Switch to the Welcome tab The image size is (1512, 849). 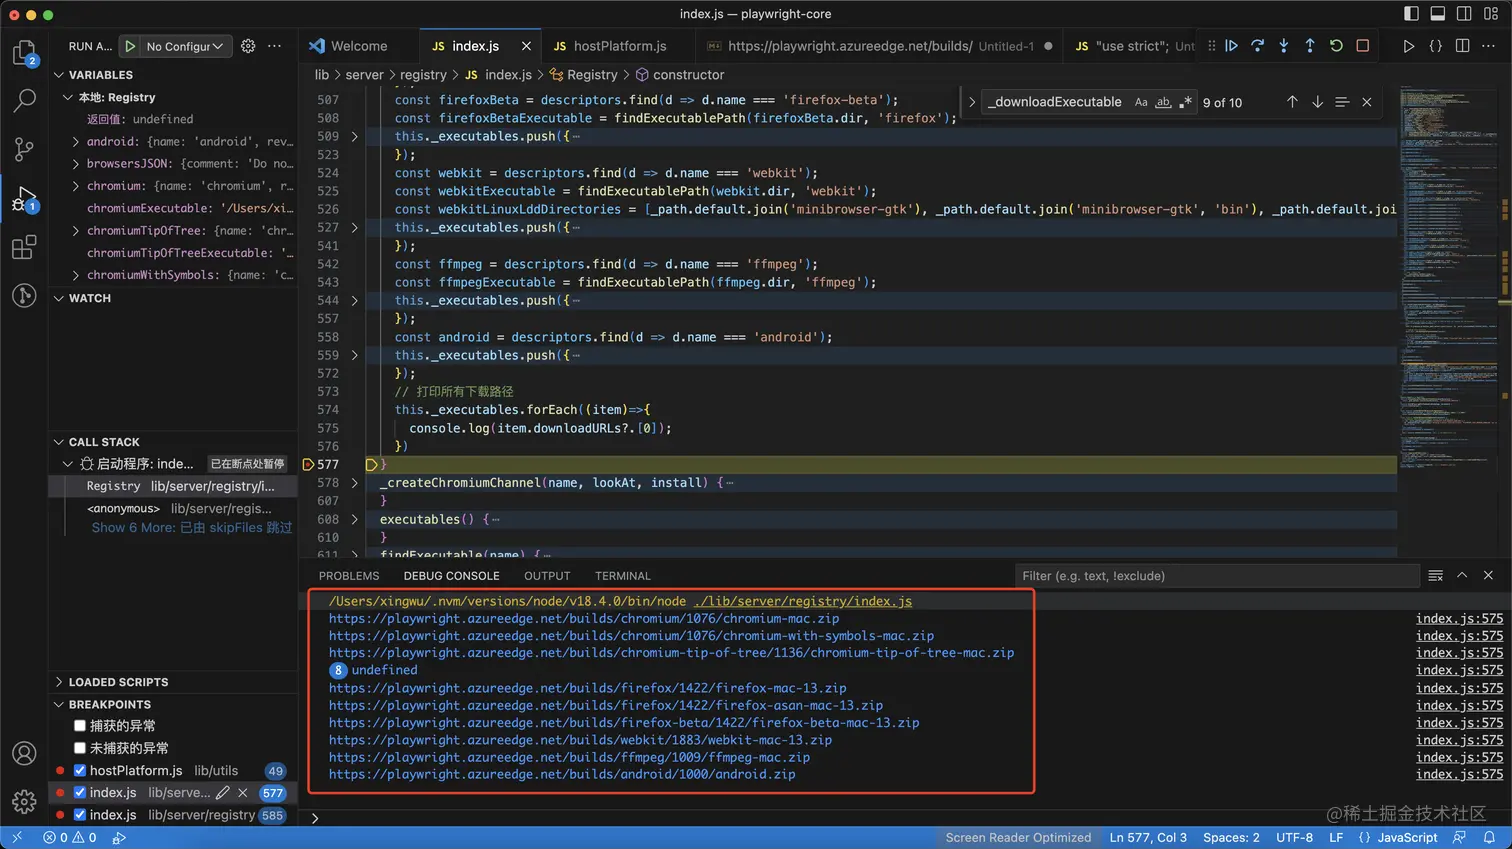pyautogui.click(x=359, y=46)
